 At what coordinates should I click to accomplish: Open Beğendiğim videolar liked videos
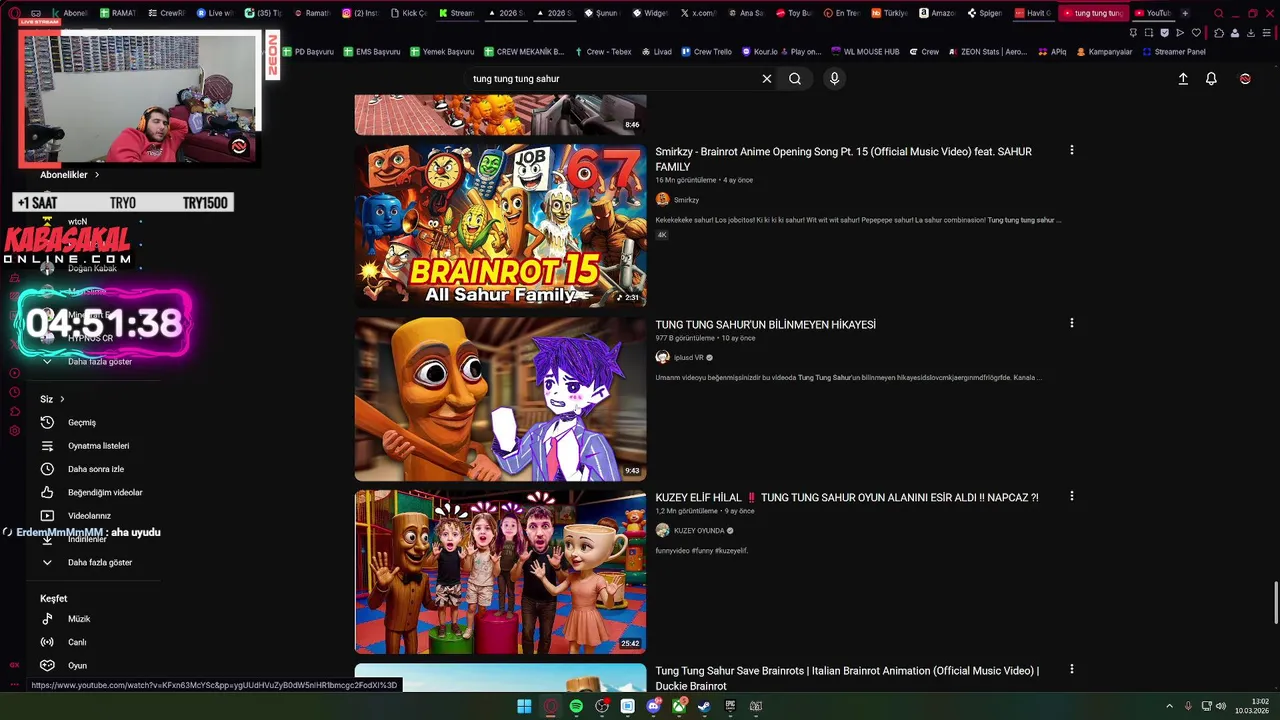(105, 492)
